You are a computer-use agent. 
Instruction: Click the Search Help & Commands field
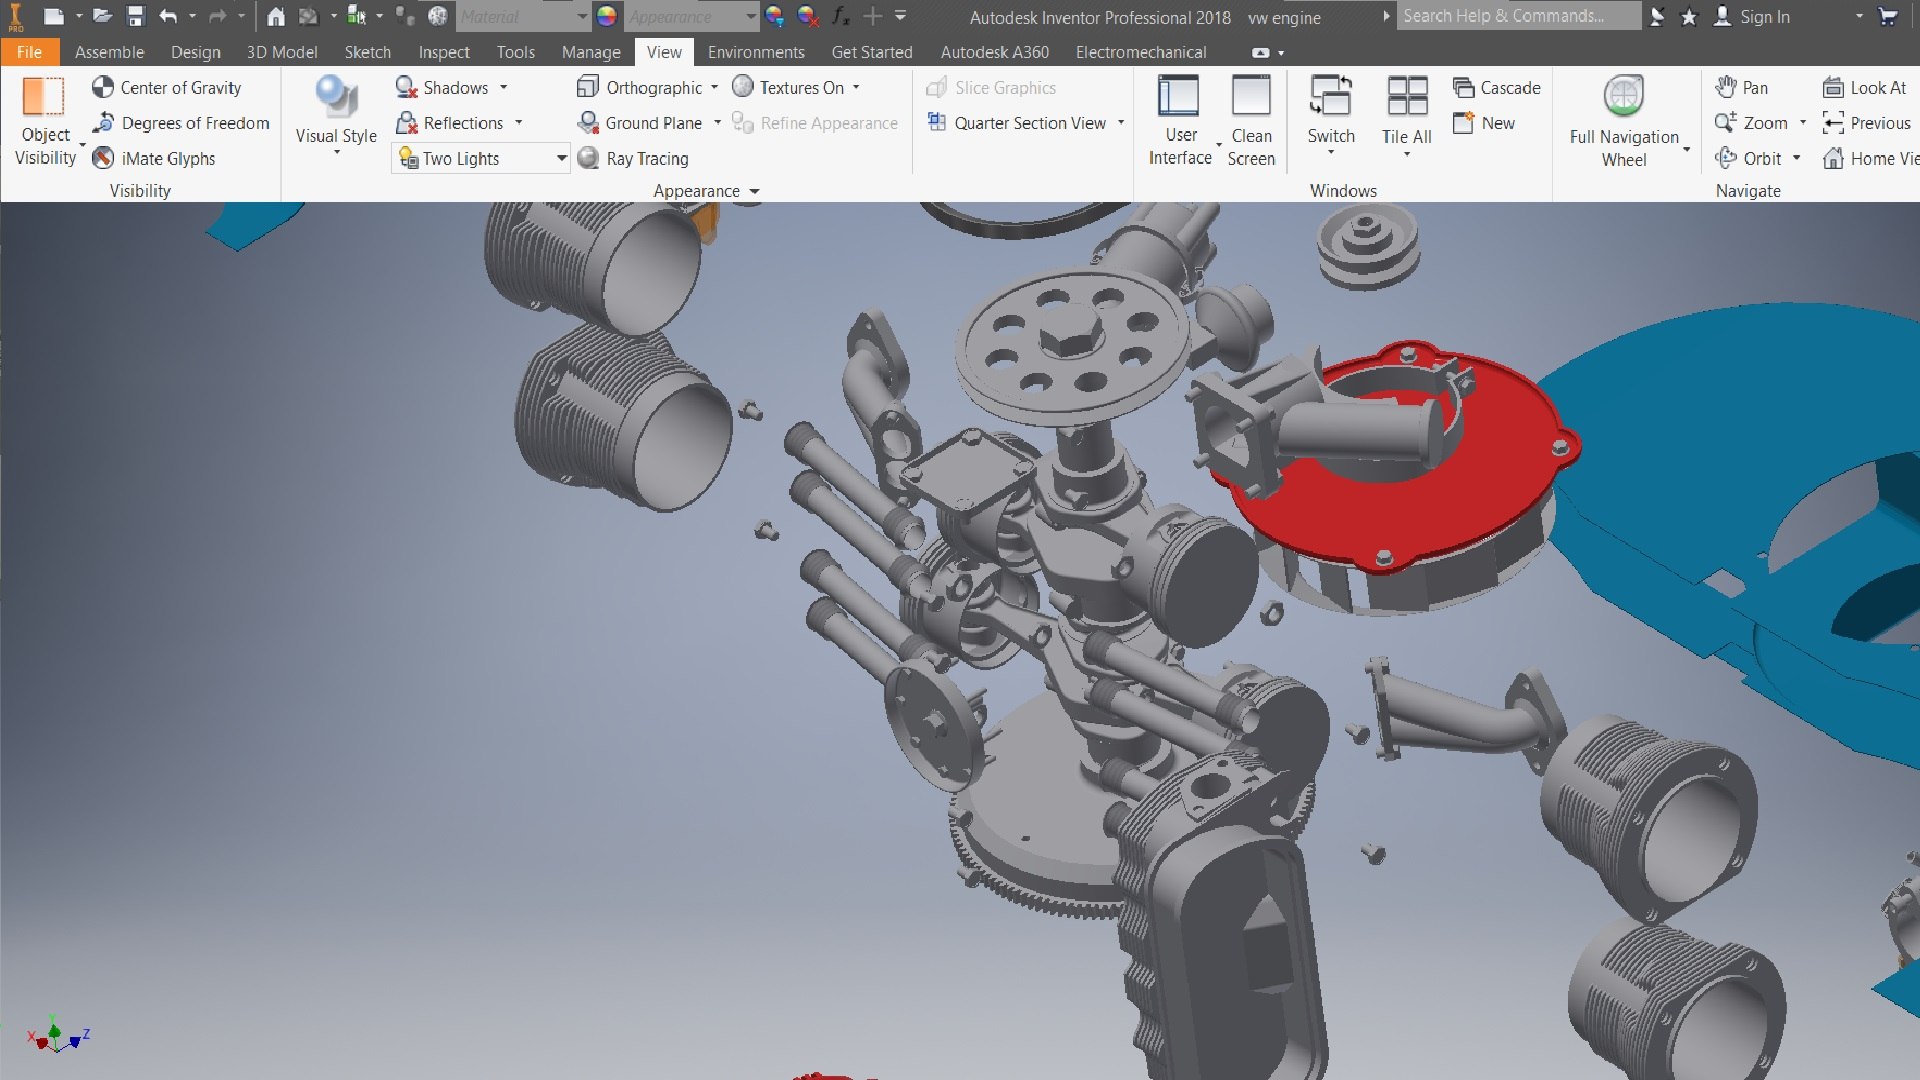click(x=1518, y=16)
